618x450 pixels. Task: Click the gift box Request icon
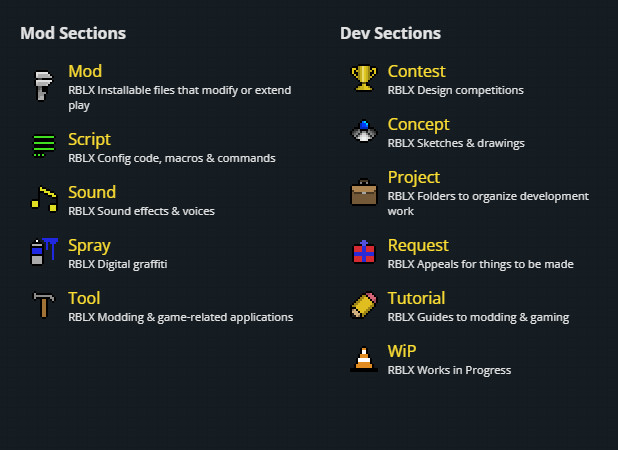pyautogui.click(x=363, y=251)
